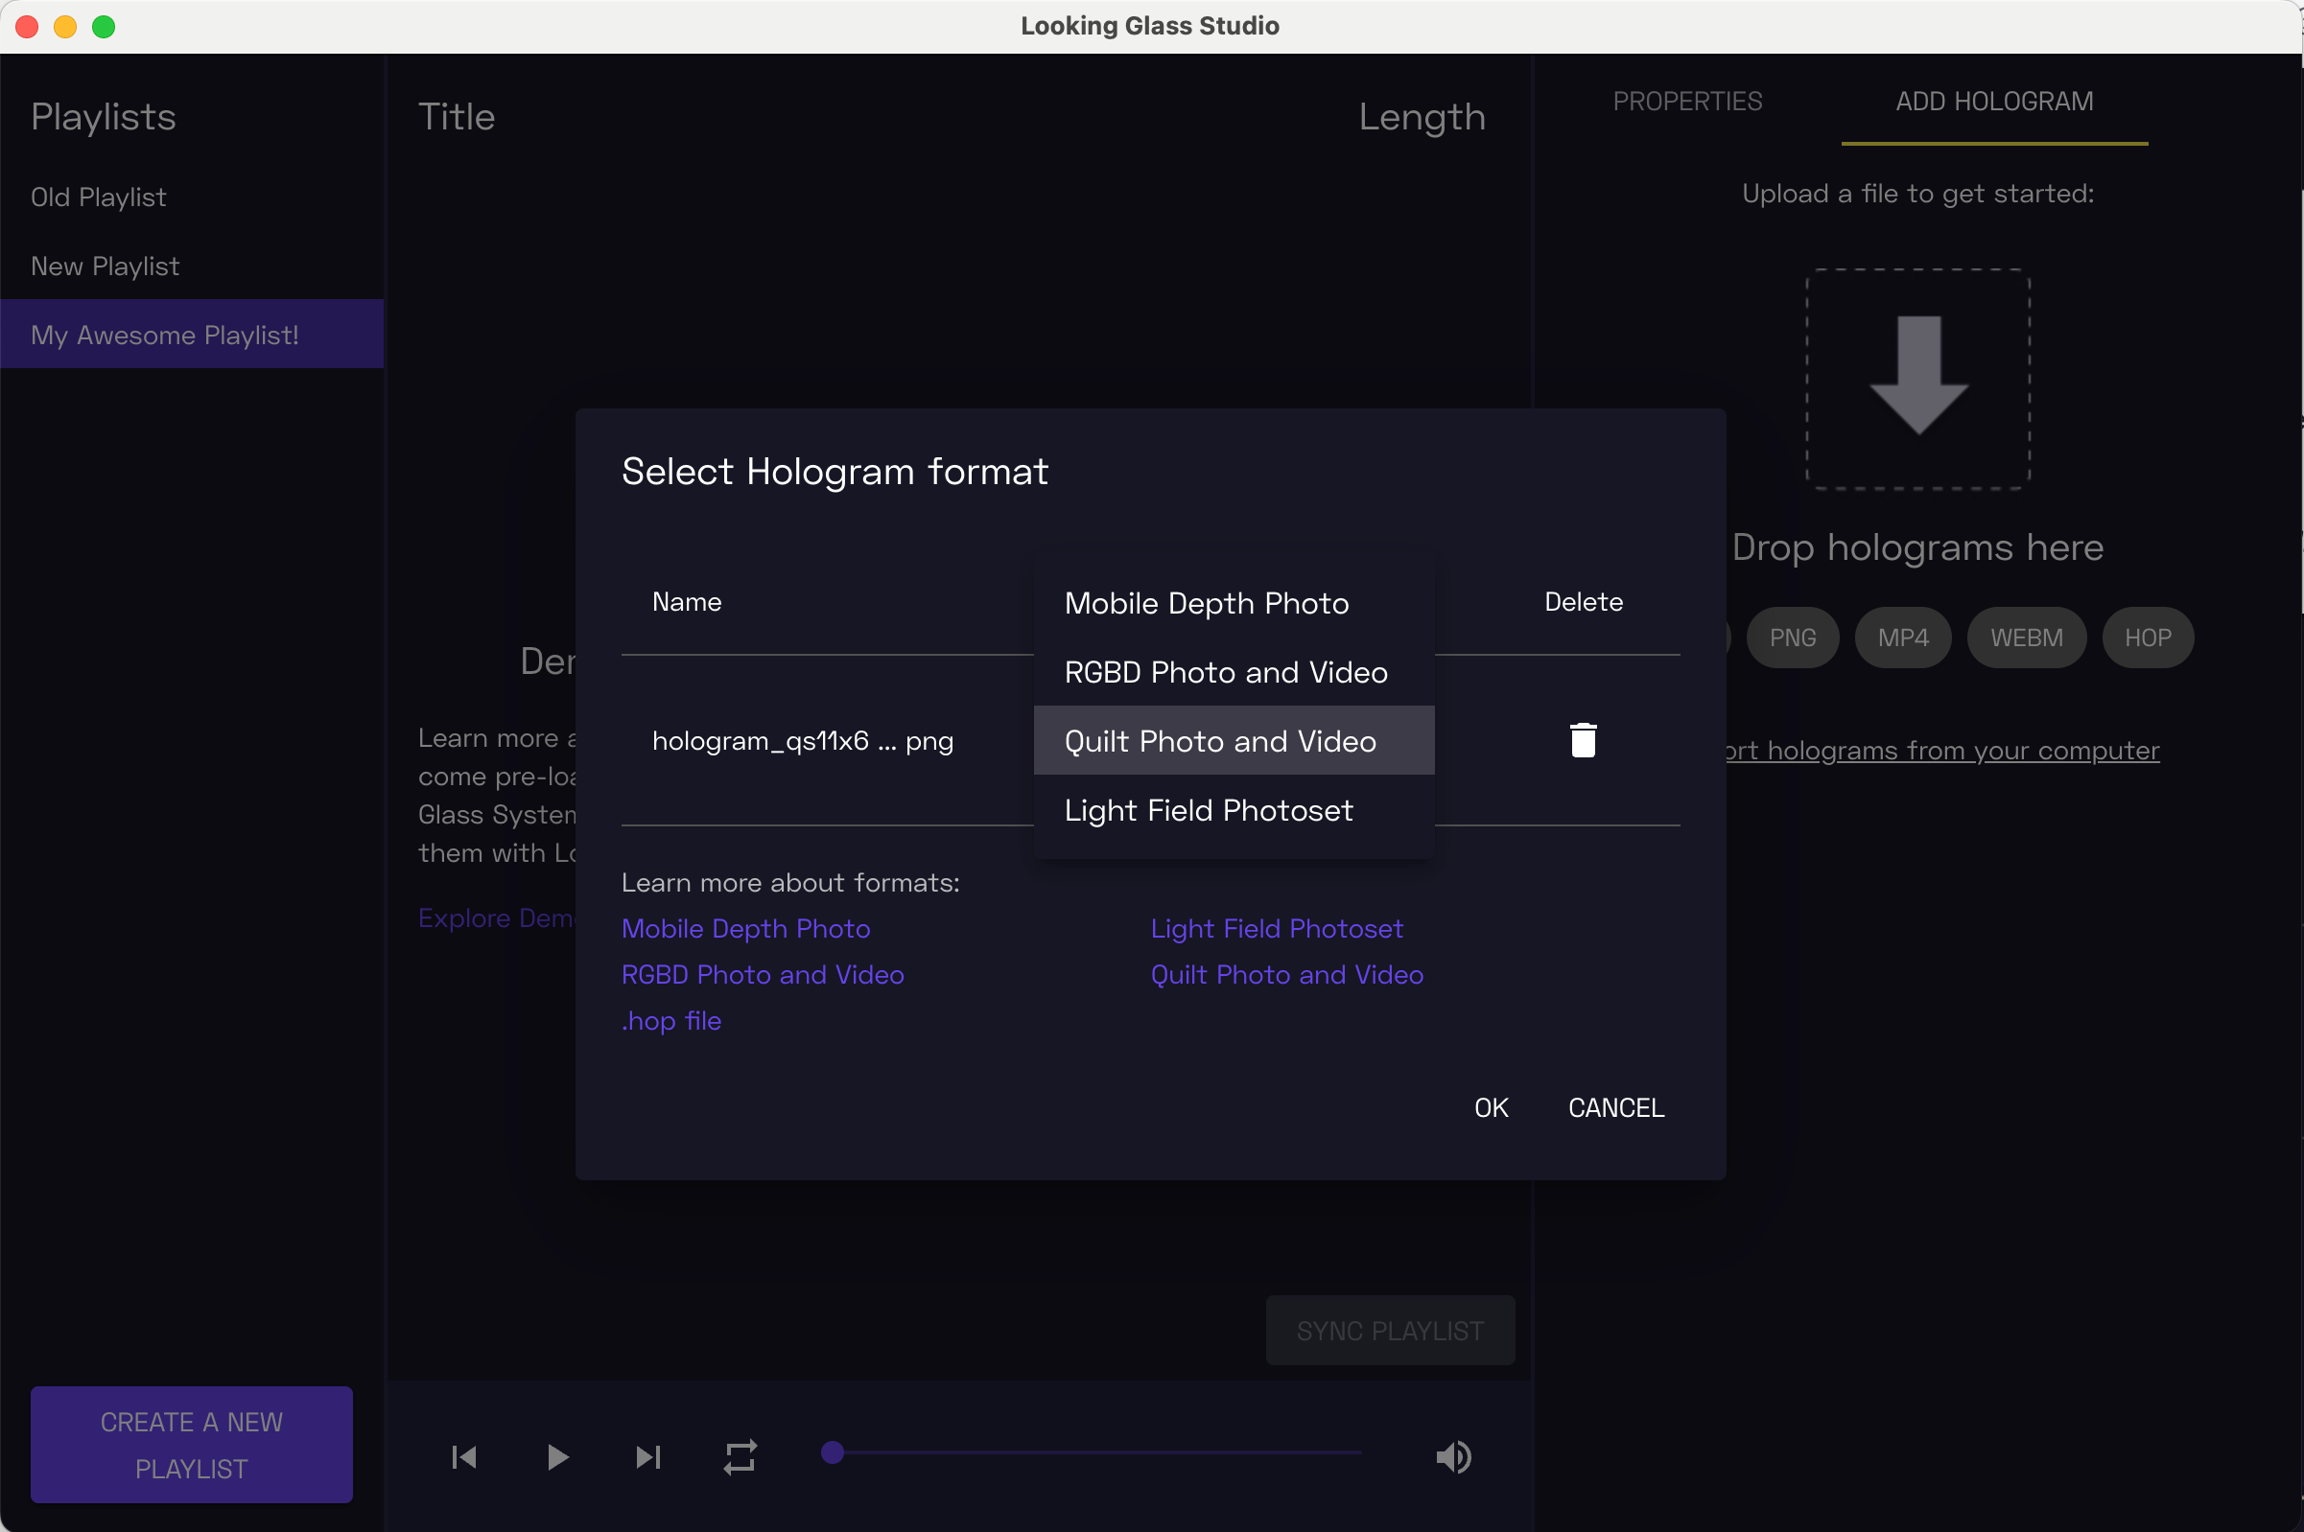This screenshot has height=1532, width=2304.
Task: Open the .hop file help link
Action: [671, 1020]
